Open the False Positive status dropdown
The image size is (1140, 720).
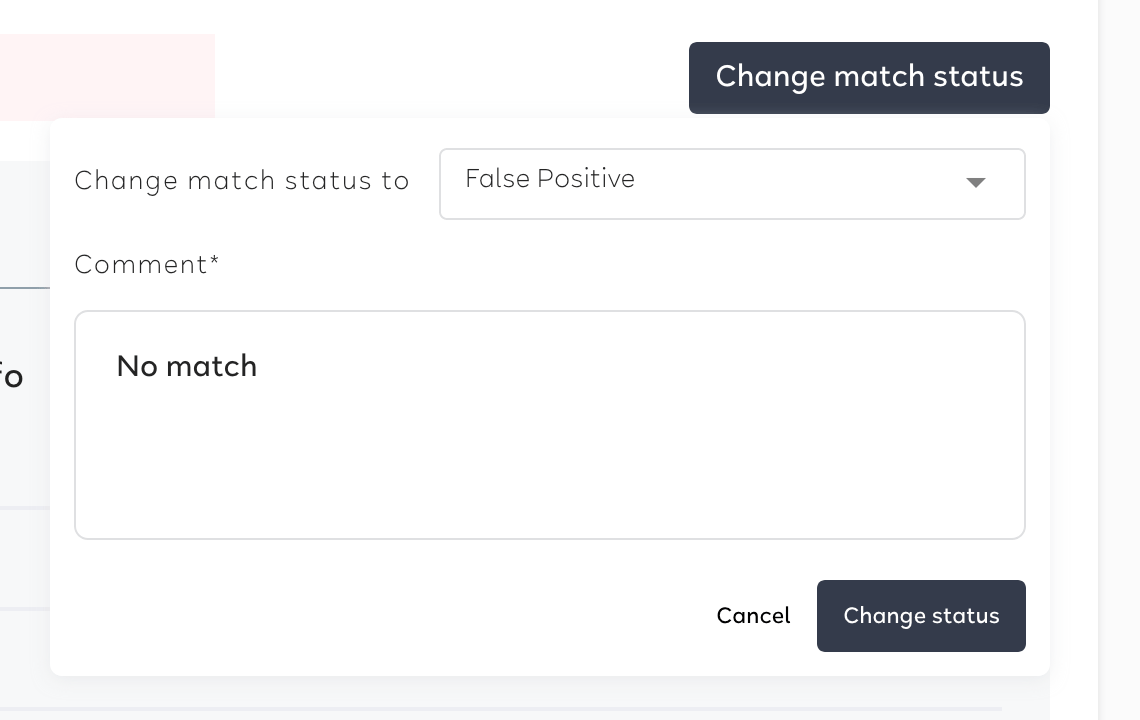732,184
